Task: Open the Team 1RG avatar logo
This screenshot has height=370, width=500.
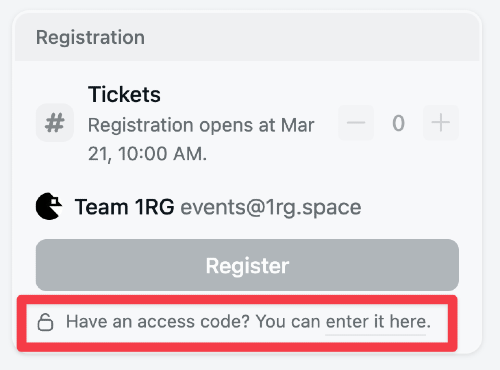Action: pyautogui.click(x=49, y=206)
